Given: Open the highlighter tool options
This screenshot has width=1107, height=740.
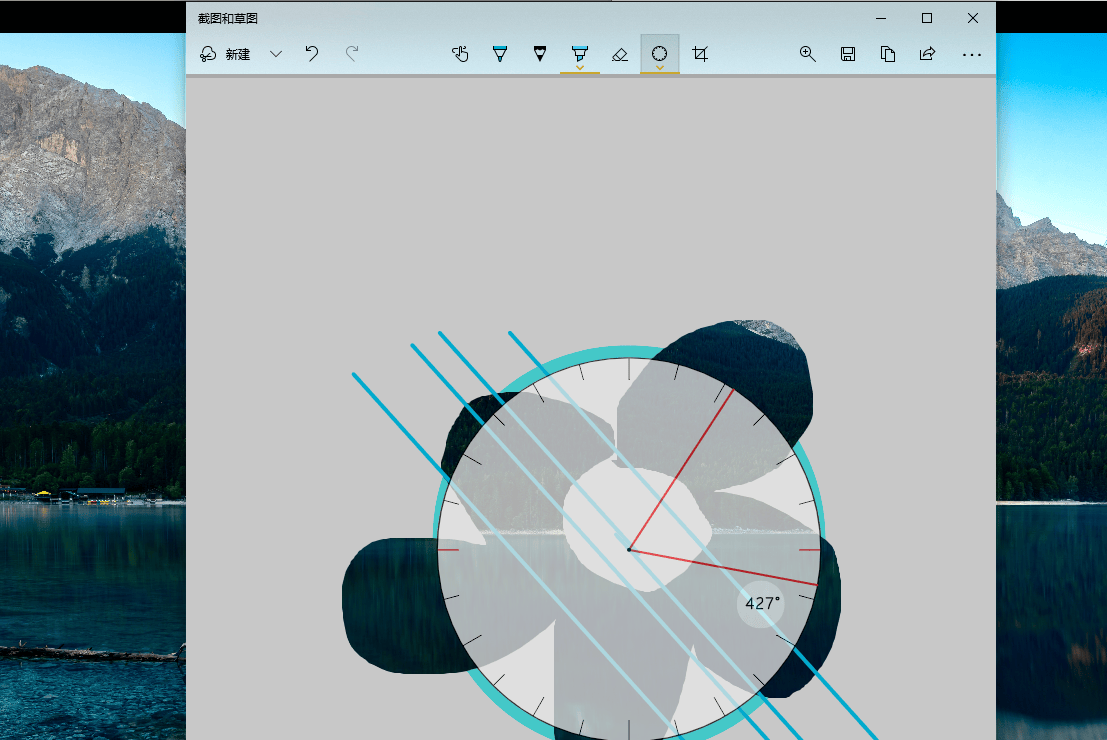Looking at the screenshot, I should coord(580,55).
